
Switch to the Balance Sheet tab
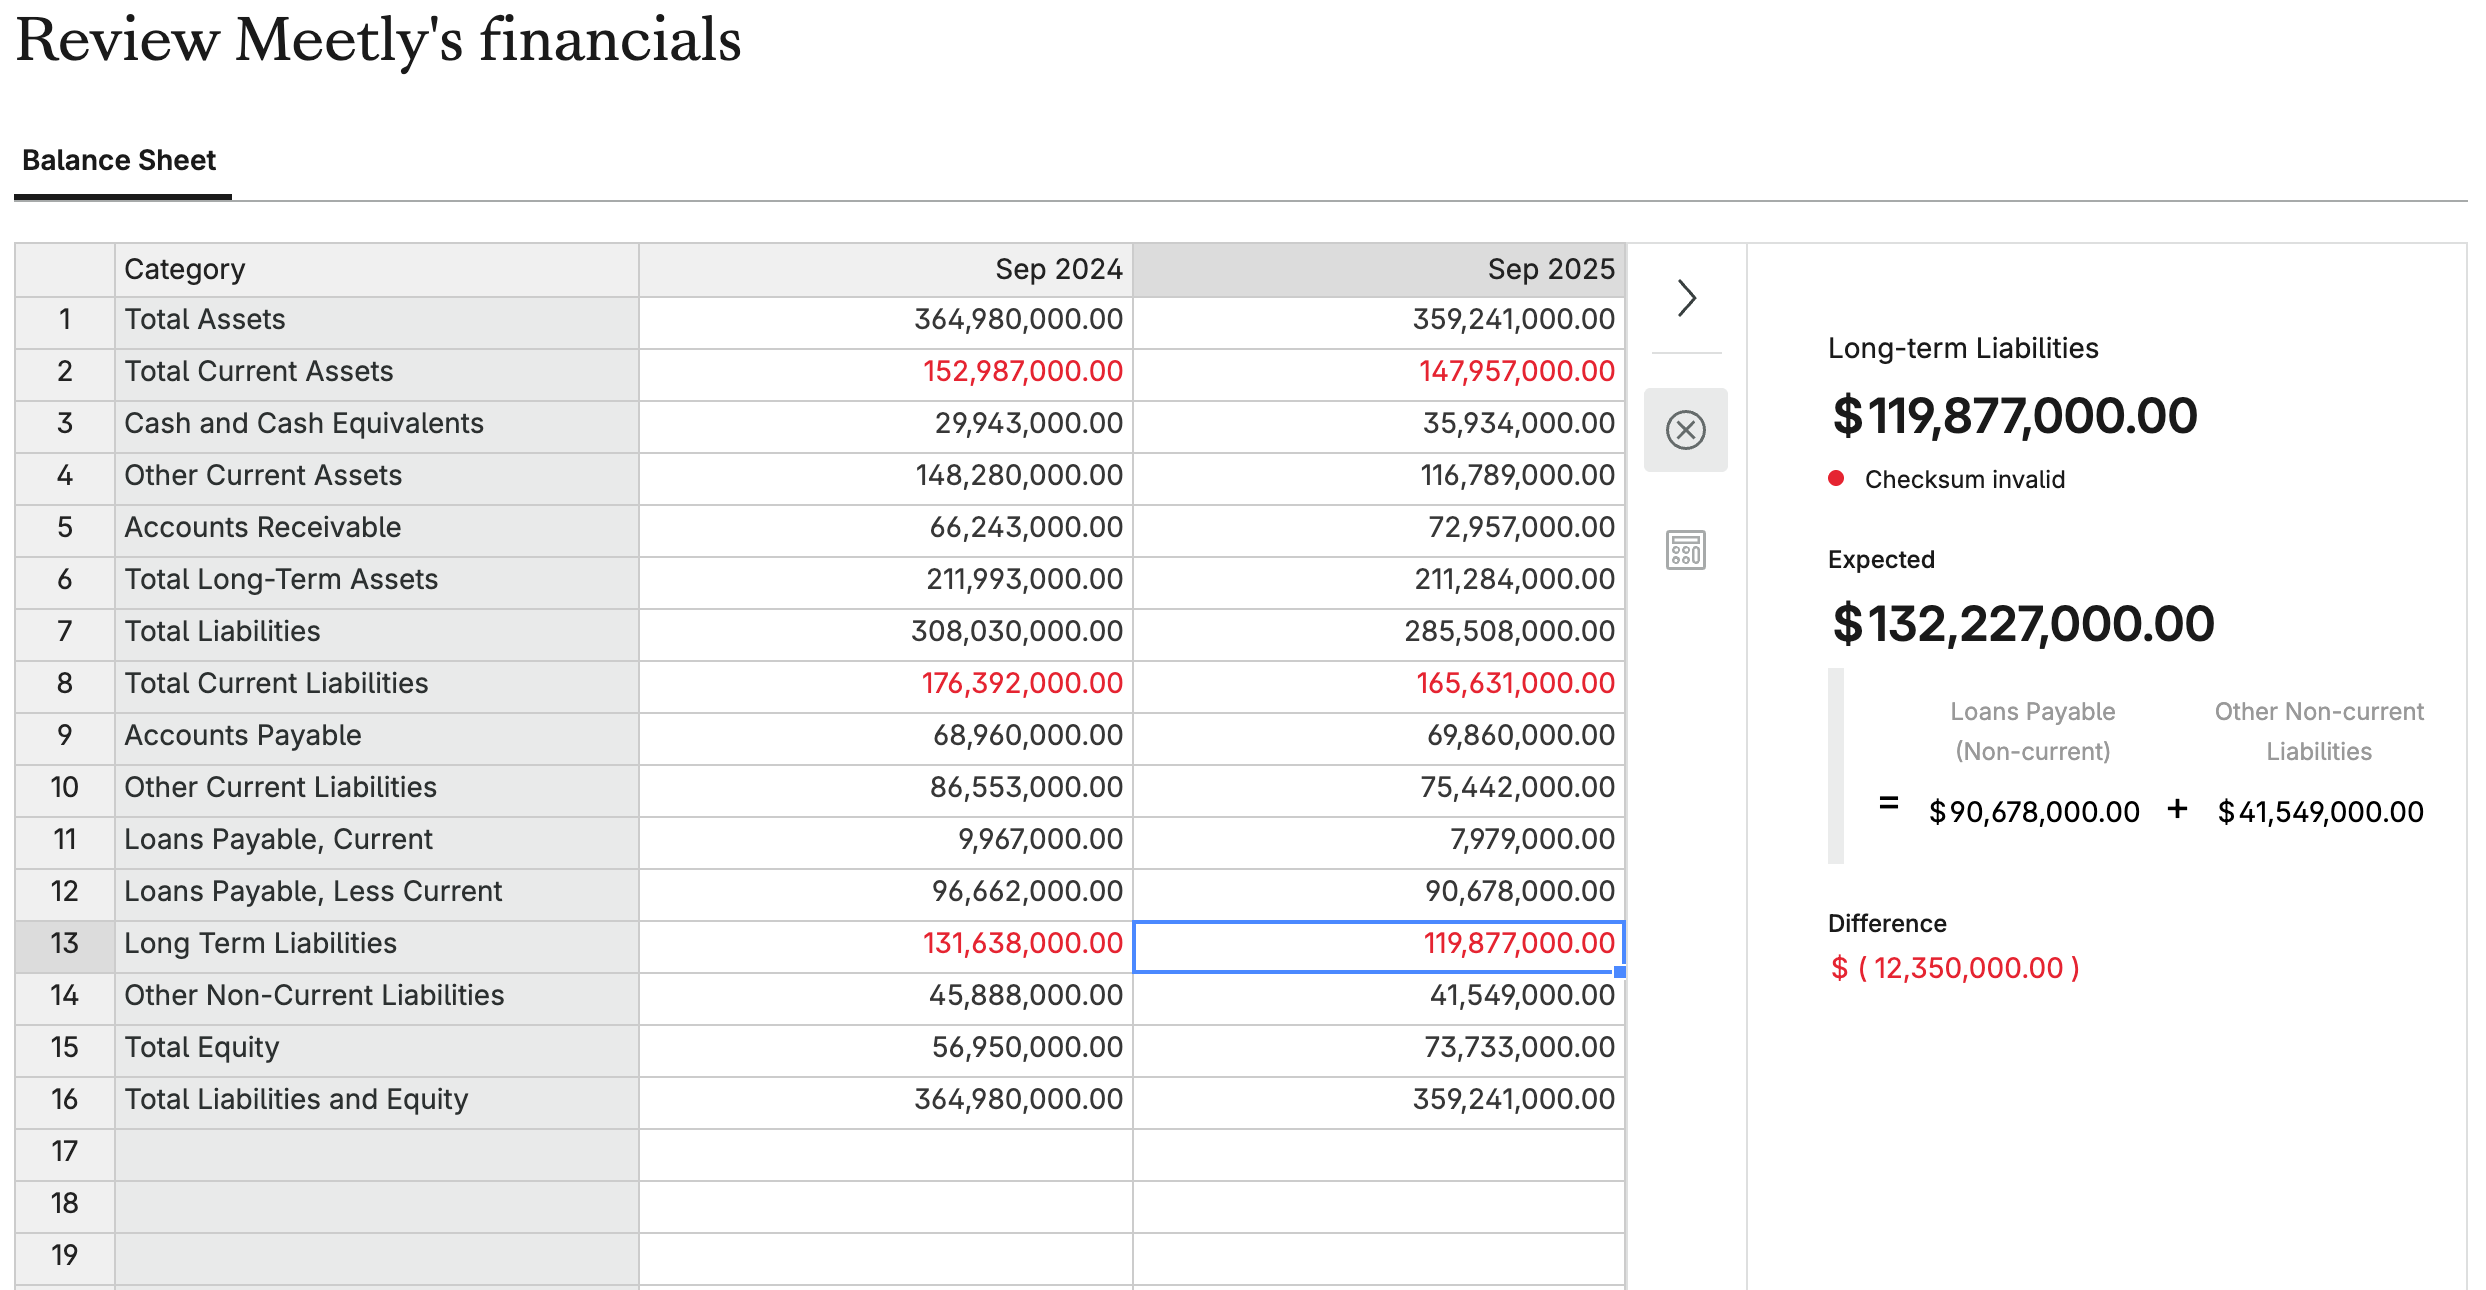coord(119,160)
